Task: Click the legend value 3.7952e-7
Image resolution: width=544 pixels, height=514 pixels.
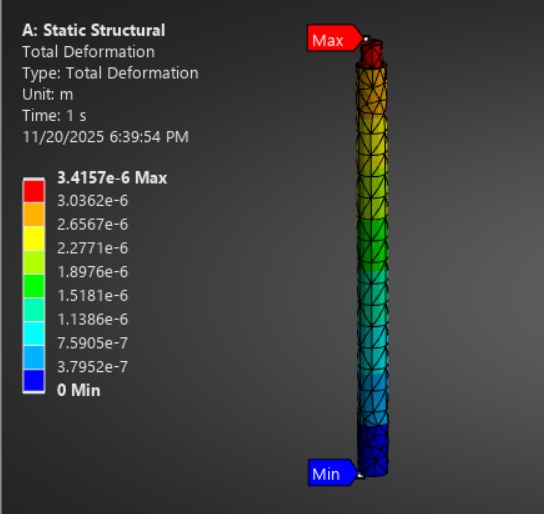Action: pyautogui.click(x=93, y=367)
